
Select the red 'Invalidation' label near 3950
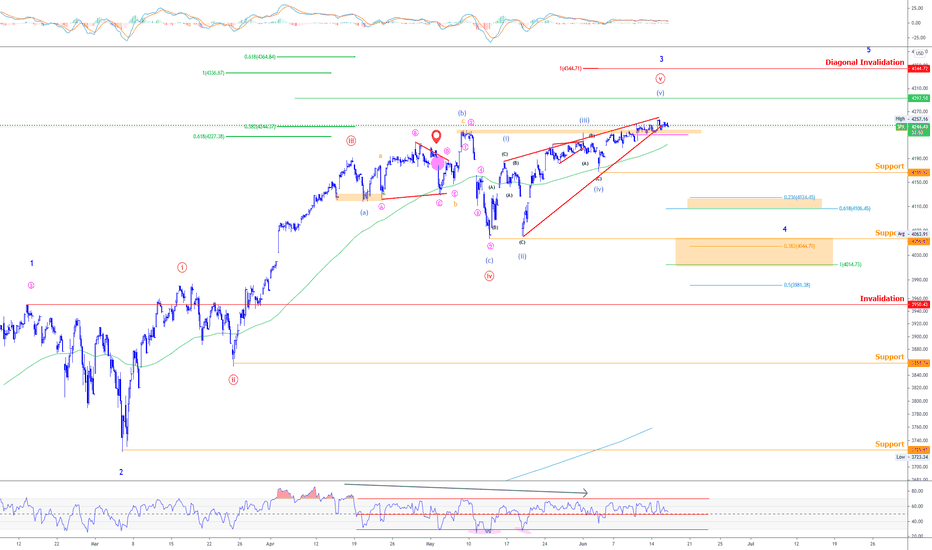click(882, 298)
